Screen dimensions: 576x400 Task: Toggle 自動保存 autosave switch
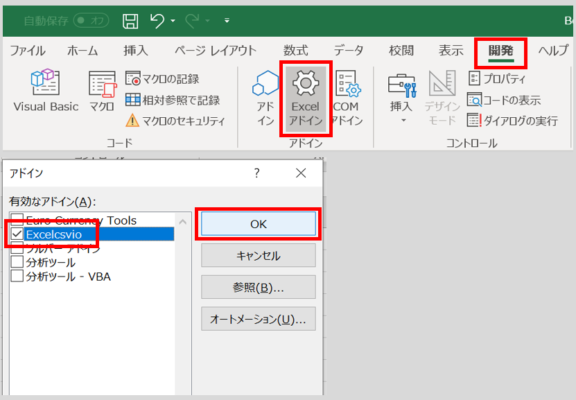(x=91, y=21)
